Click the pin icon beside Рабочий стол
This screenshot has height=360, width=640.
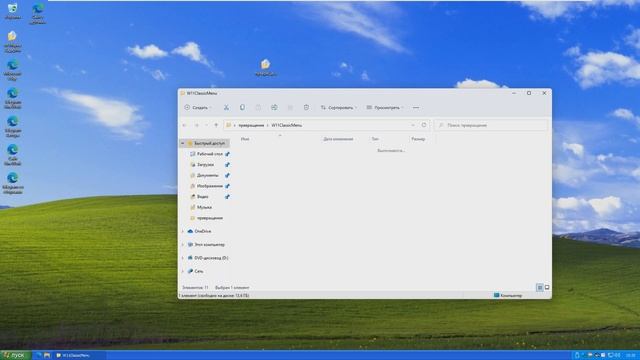click(x=227, y=154)
